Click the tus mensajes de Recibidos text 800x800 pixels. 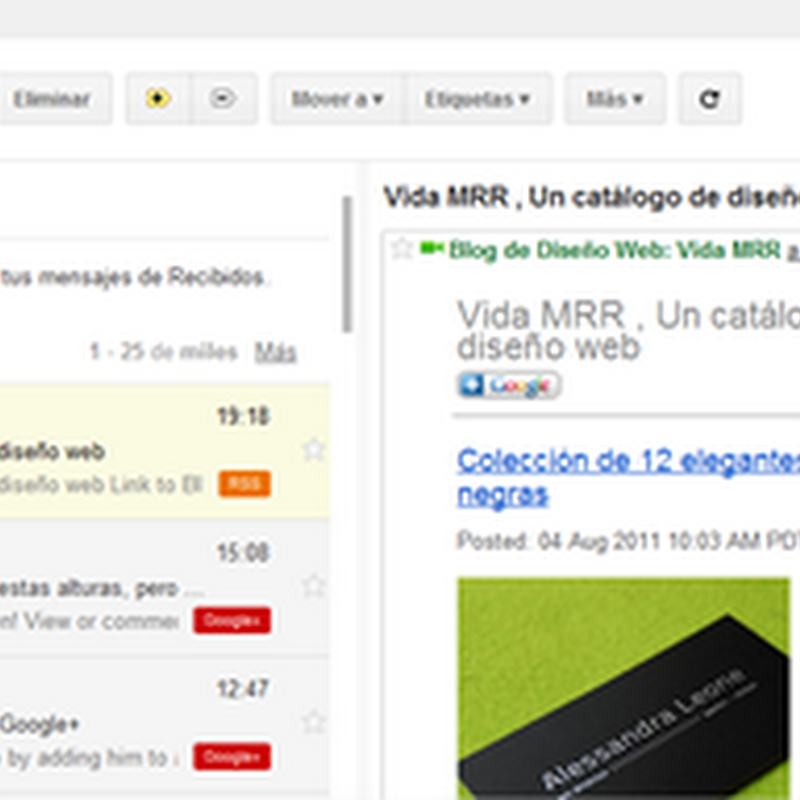133,277
